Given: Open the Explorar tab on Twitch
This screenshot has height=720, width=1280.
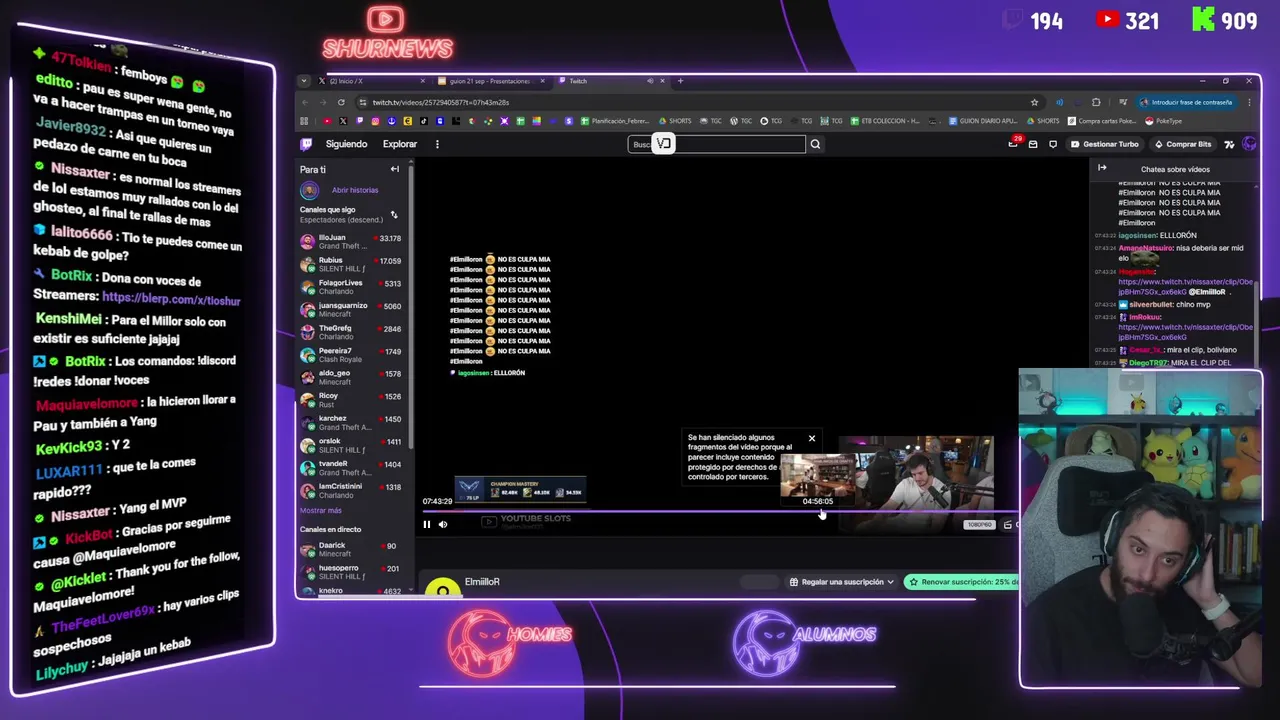Looking at the screenshot, I should (x=400, y=144).
